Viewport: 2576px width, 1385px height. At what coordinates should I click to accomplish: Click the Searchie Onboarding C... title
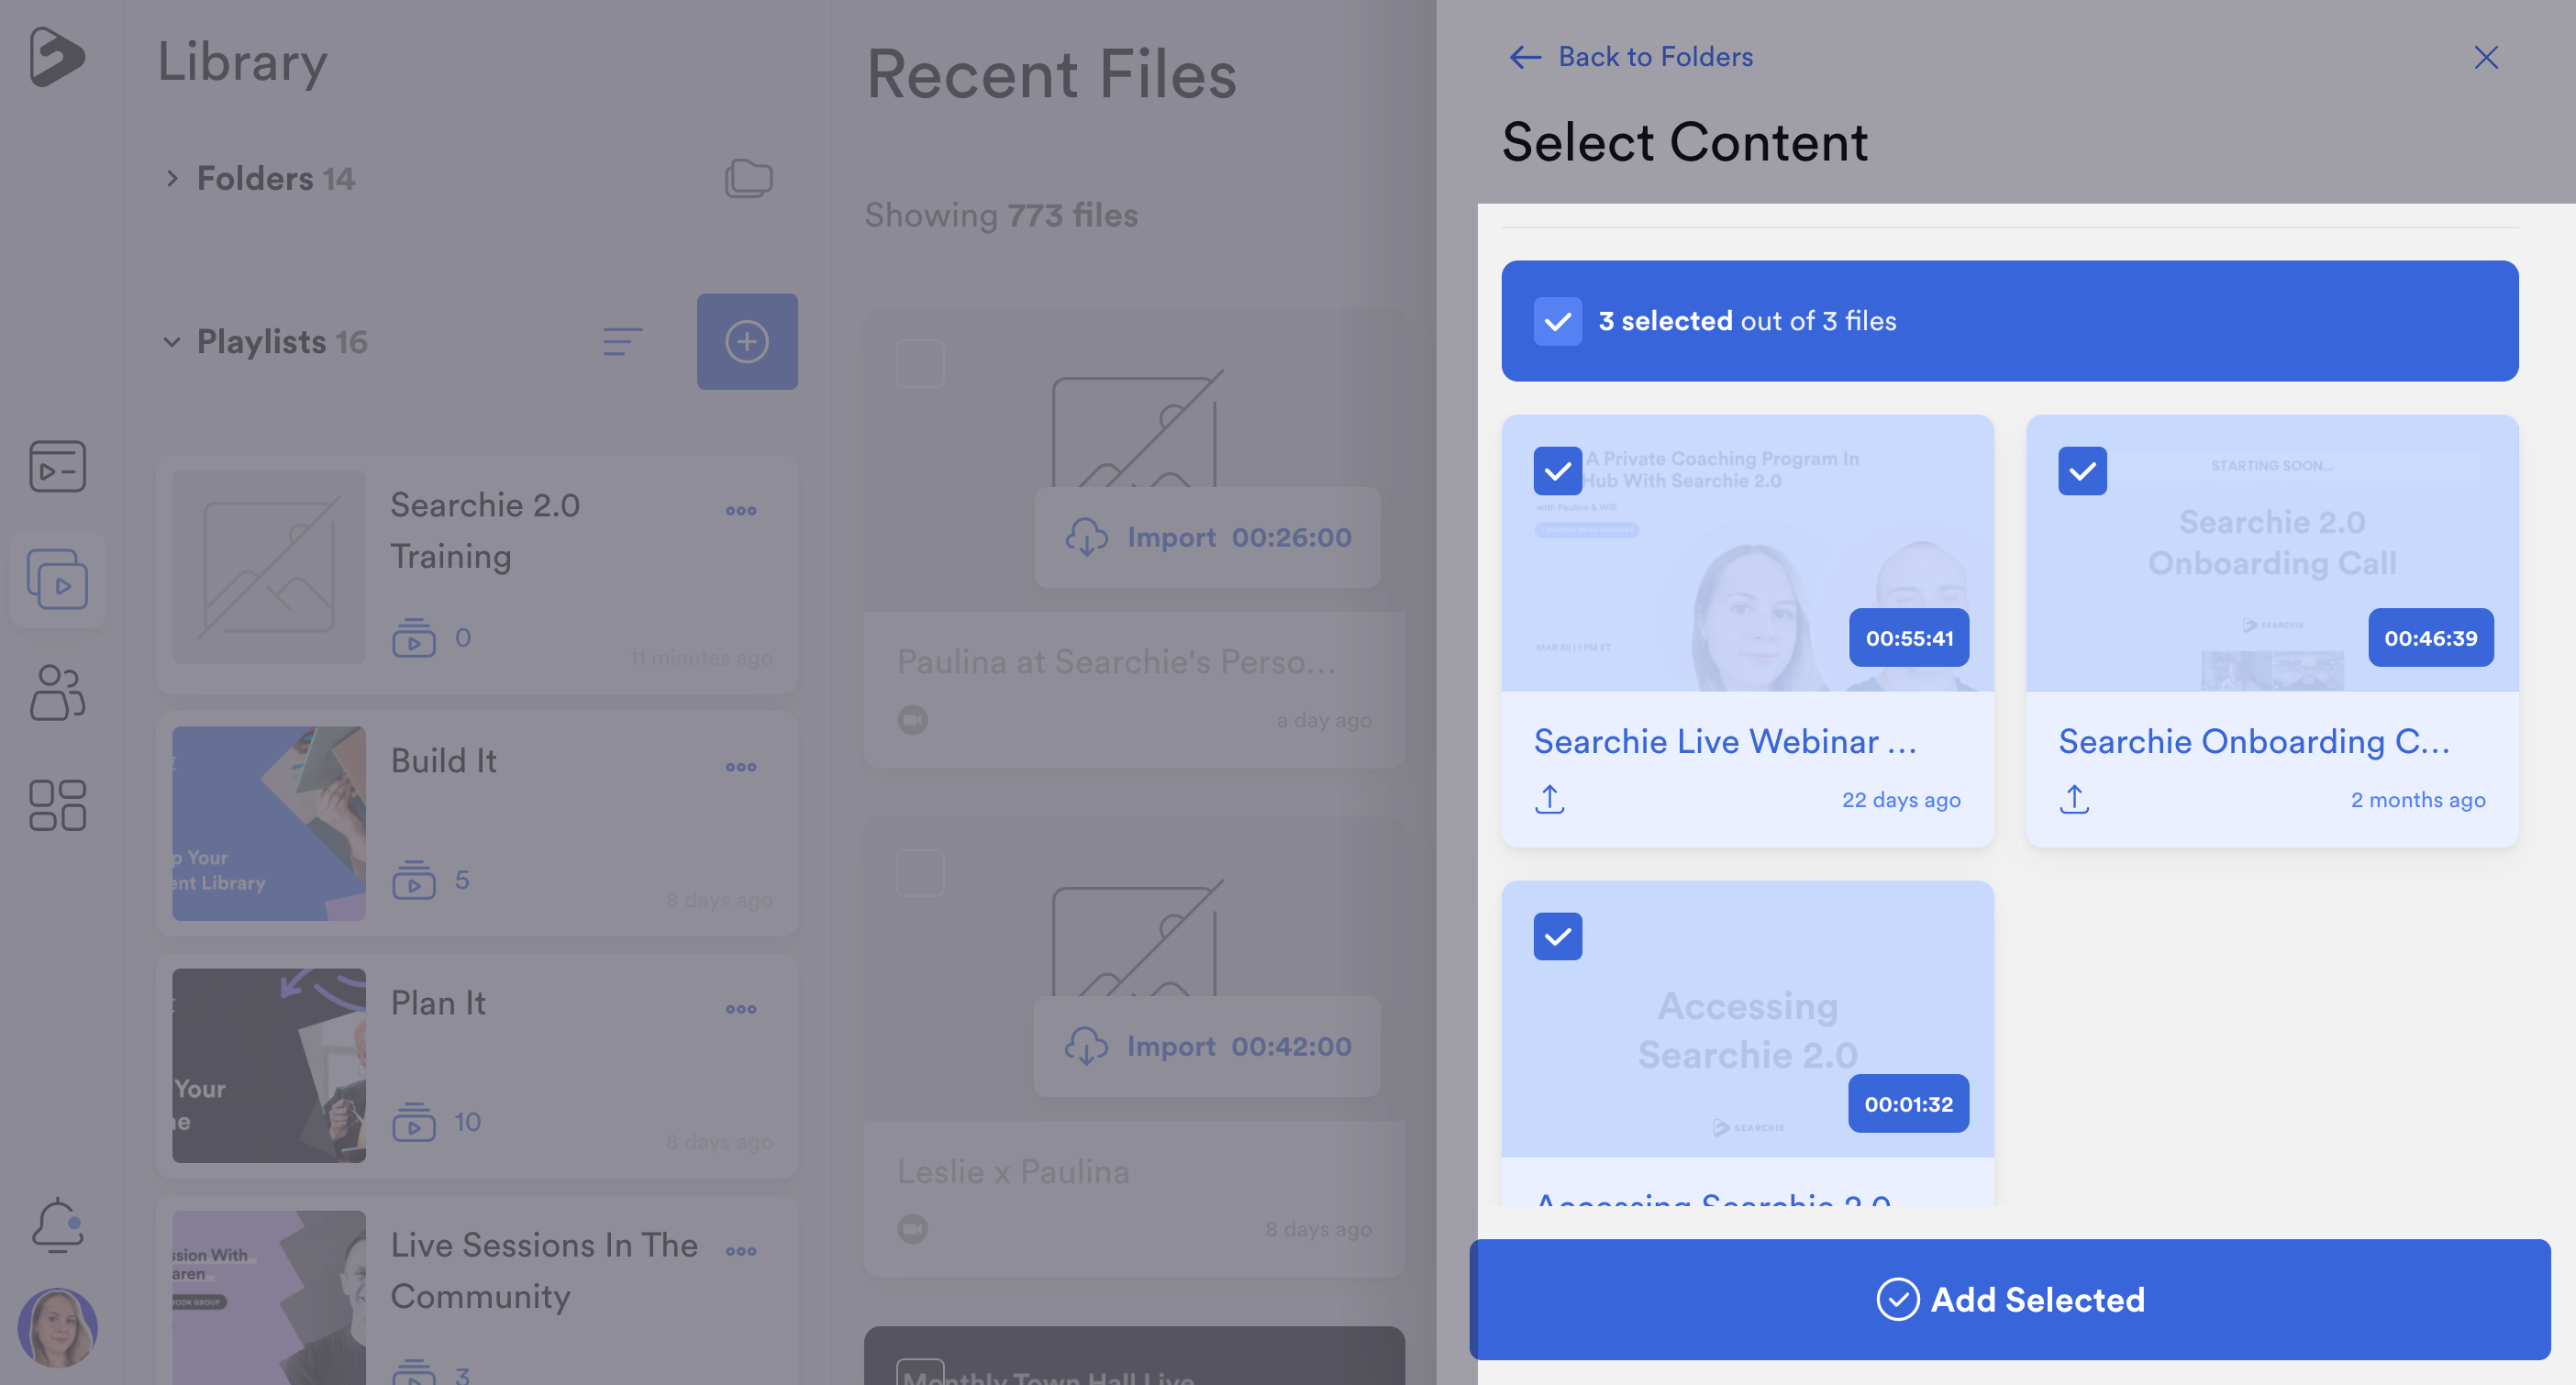2254,742
